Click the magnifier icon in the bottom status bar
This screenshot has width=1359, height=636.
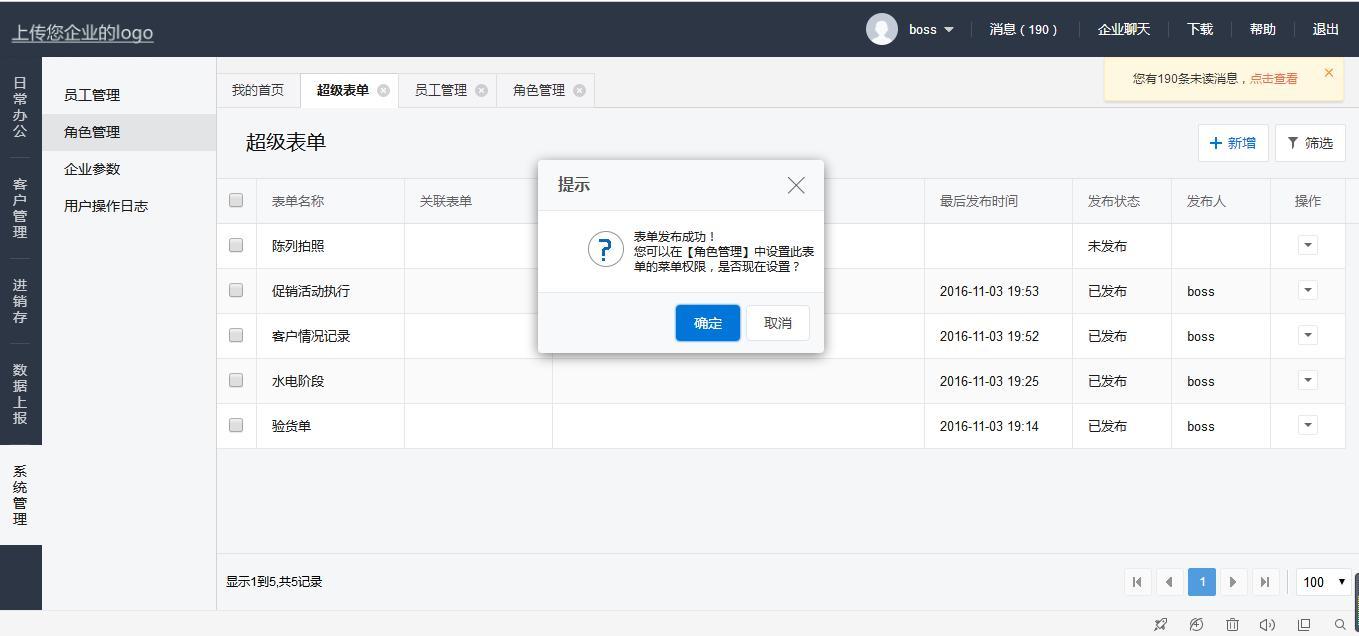coord(1340,624)
